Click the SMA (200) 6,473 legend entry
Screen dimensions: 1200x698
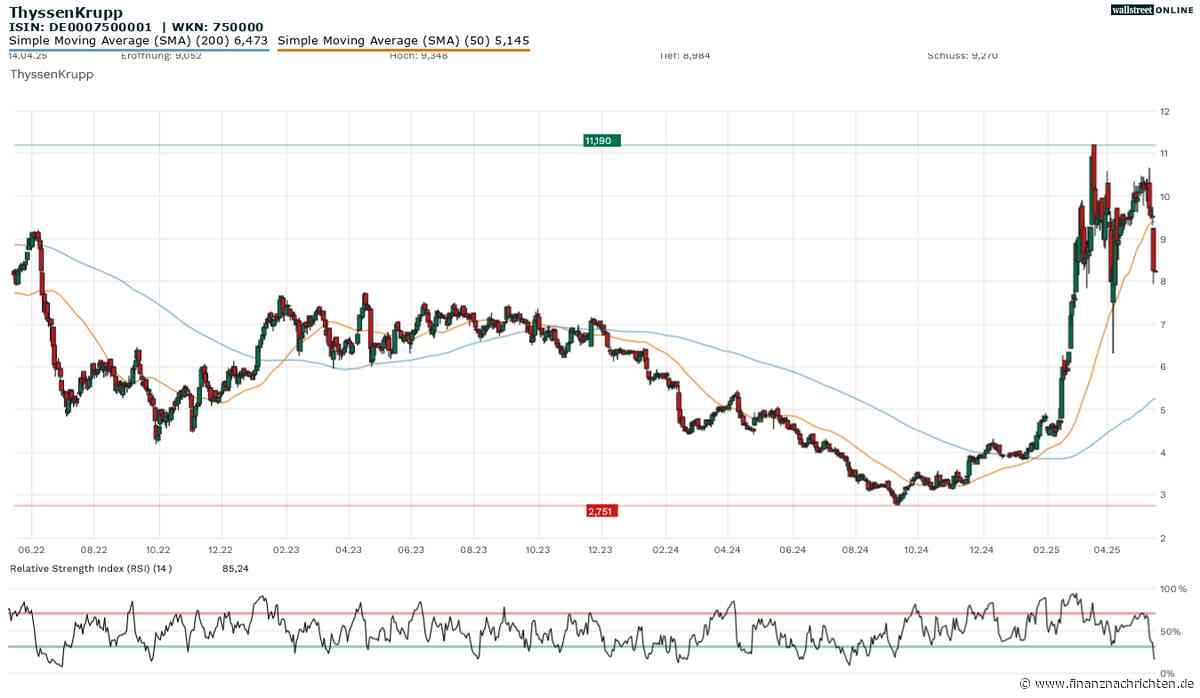coord(139,41)
